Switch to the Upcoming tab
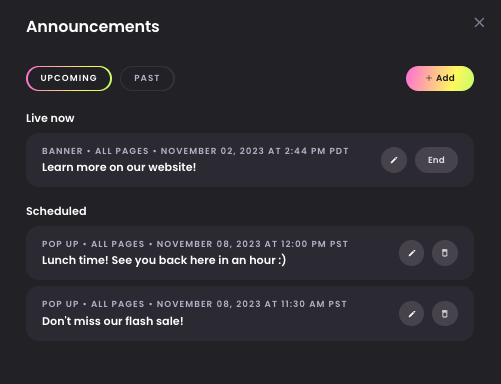501x384 pixels. [69, 78]
